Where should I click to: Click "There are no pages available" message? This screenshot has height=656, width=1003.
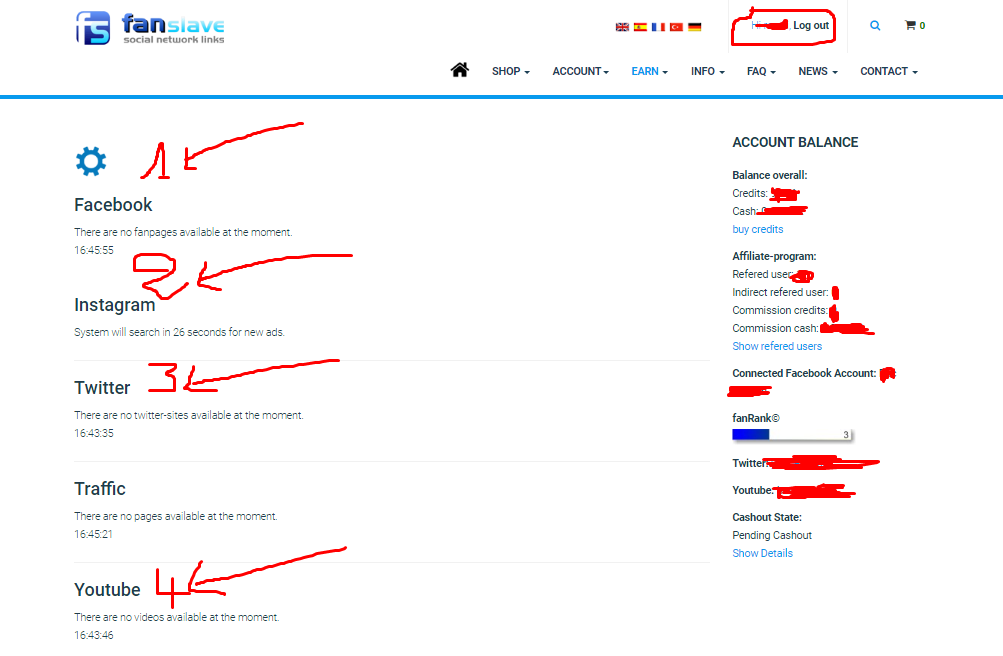coord(176,516)
